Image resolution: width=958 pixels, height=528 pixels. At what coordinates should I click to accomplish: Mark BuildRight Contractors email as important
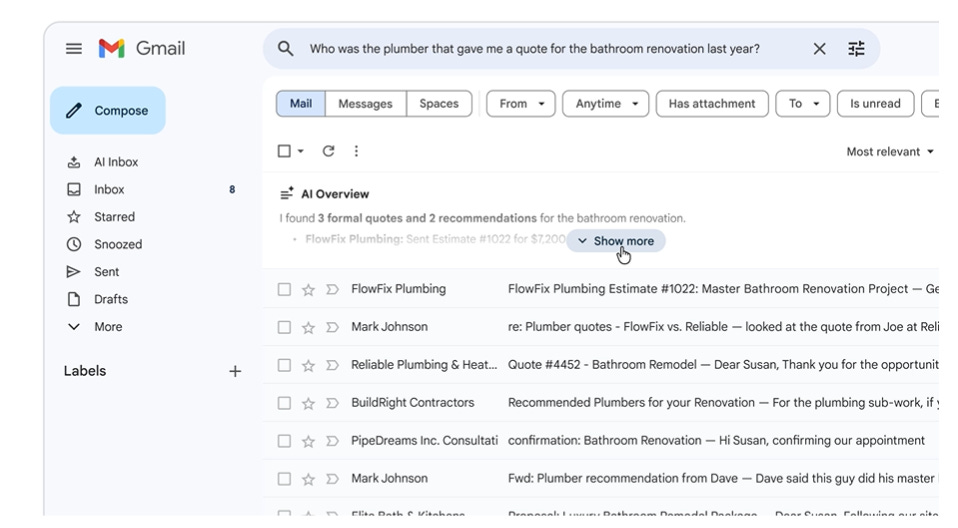pyautogui.click(x=332, y=403)
